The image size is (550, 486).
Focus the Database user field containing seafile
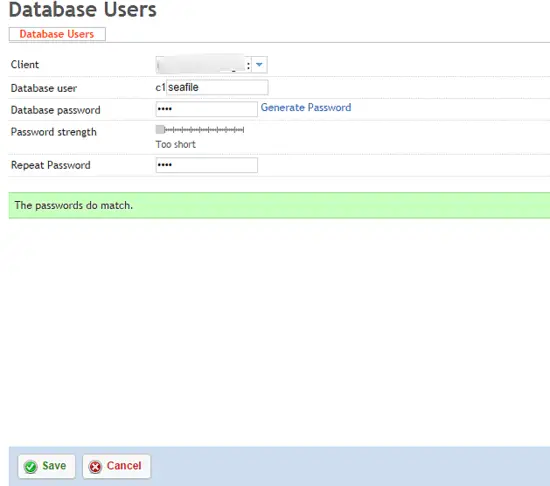(x=217, y=87)
